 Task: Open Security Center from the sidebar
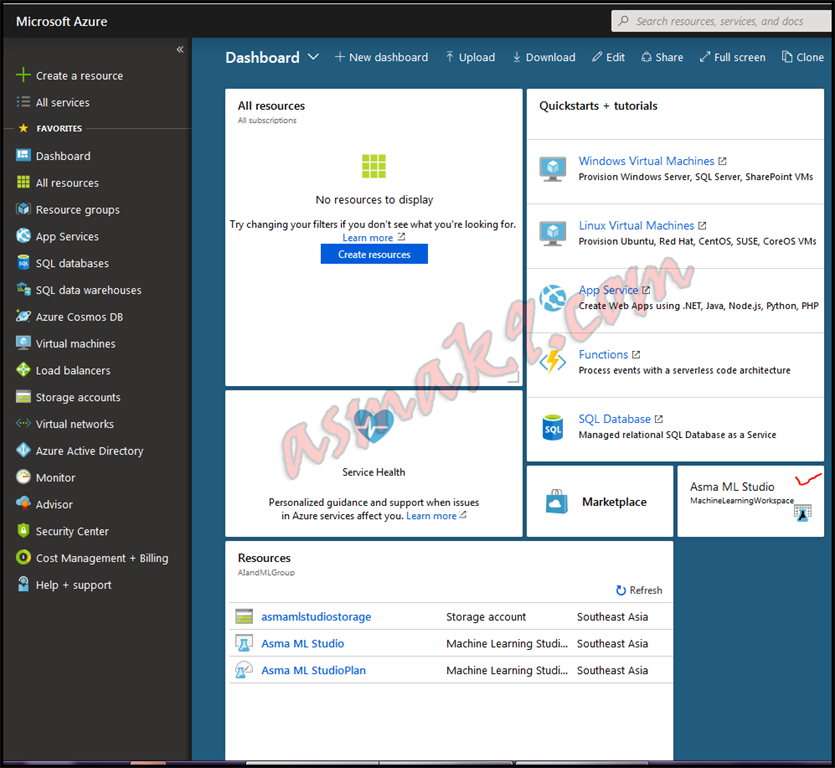[68, 531]
